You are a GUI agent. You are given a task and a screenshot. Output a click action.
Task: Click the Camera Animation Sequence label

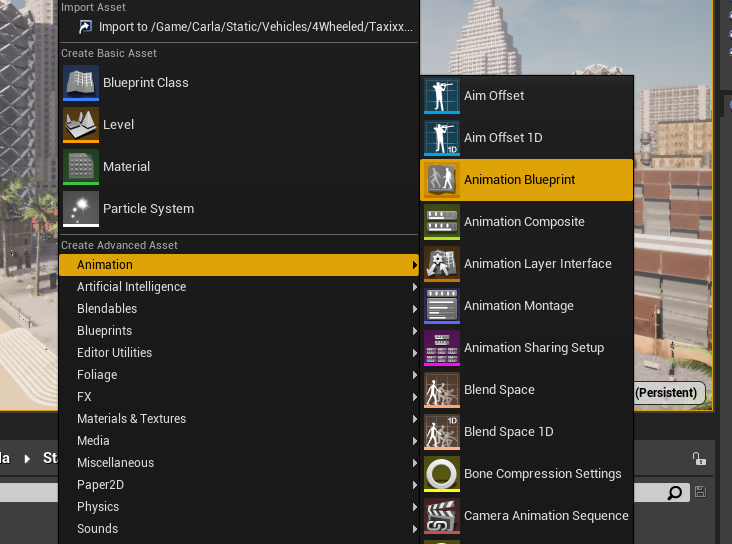(x=546, y=516)
